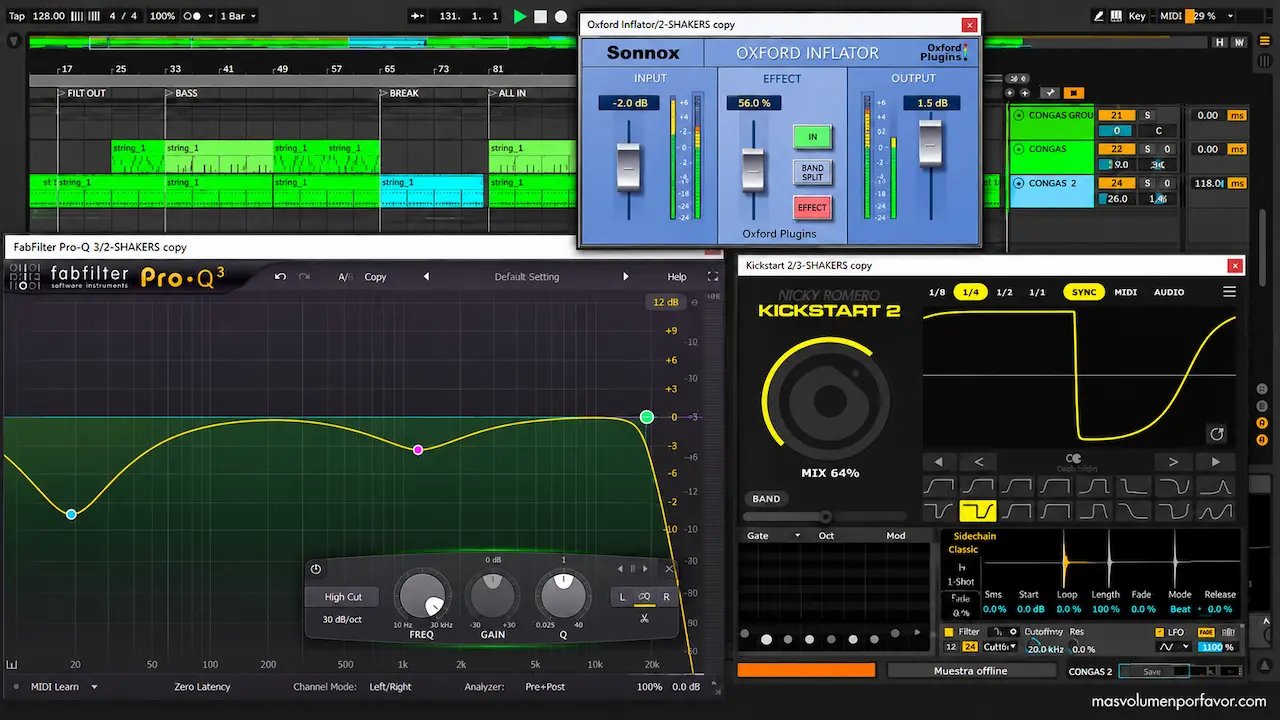
Task: Select the 1/8 rate in Kickstart
Action: tap(937, 292)
